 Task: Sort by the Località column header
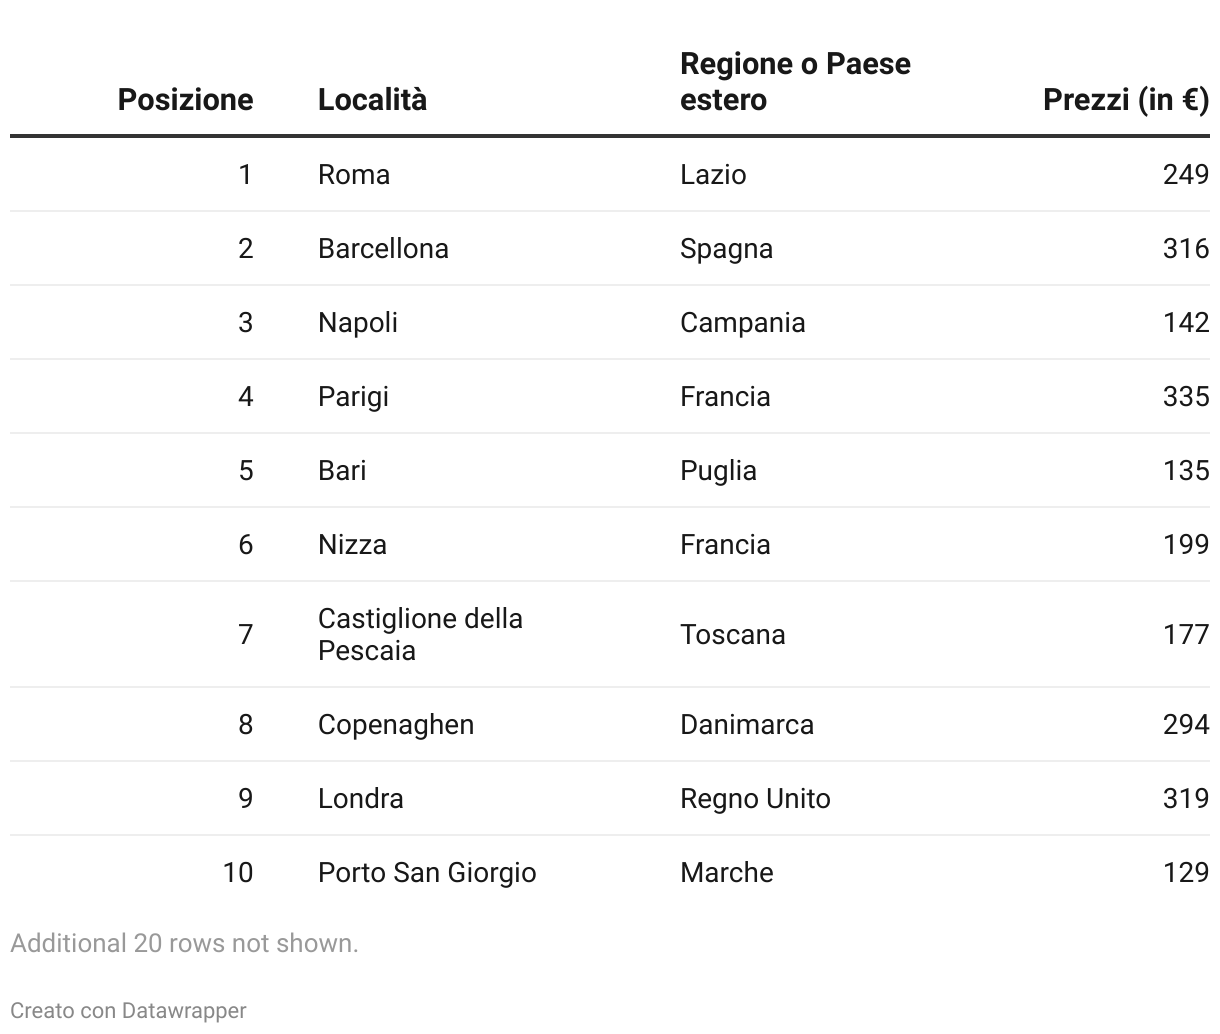372,100
